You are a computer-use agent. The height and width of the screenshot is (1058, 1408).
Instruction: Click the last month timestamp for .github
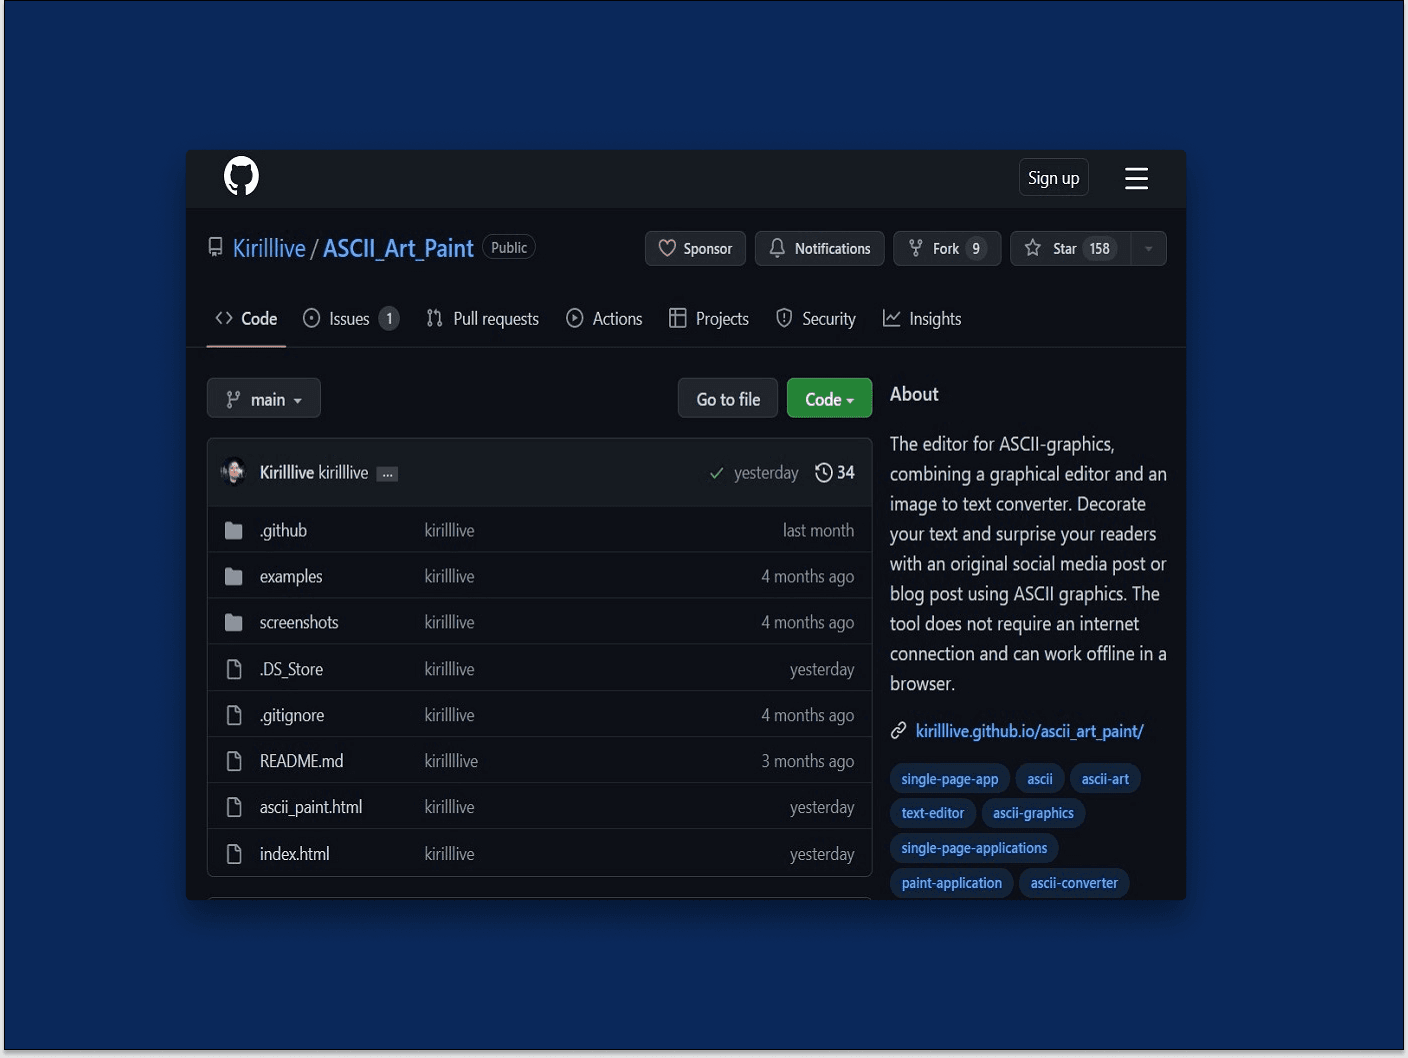pos(818,530)
